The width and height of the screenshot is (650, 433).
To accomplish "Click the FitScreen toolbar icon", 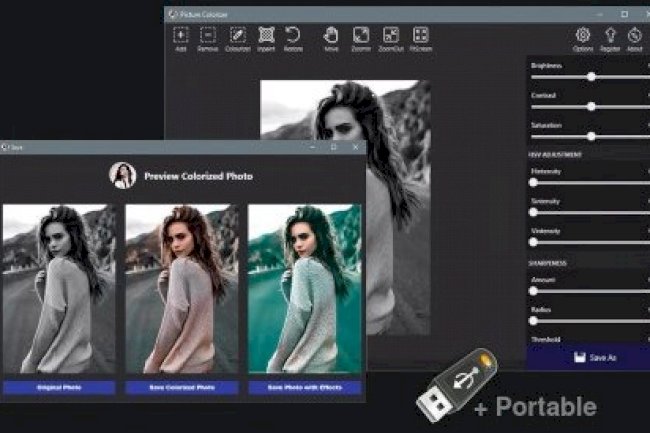I will coord(421,36).
